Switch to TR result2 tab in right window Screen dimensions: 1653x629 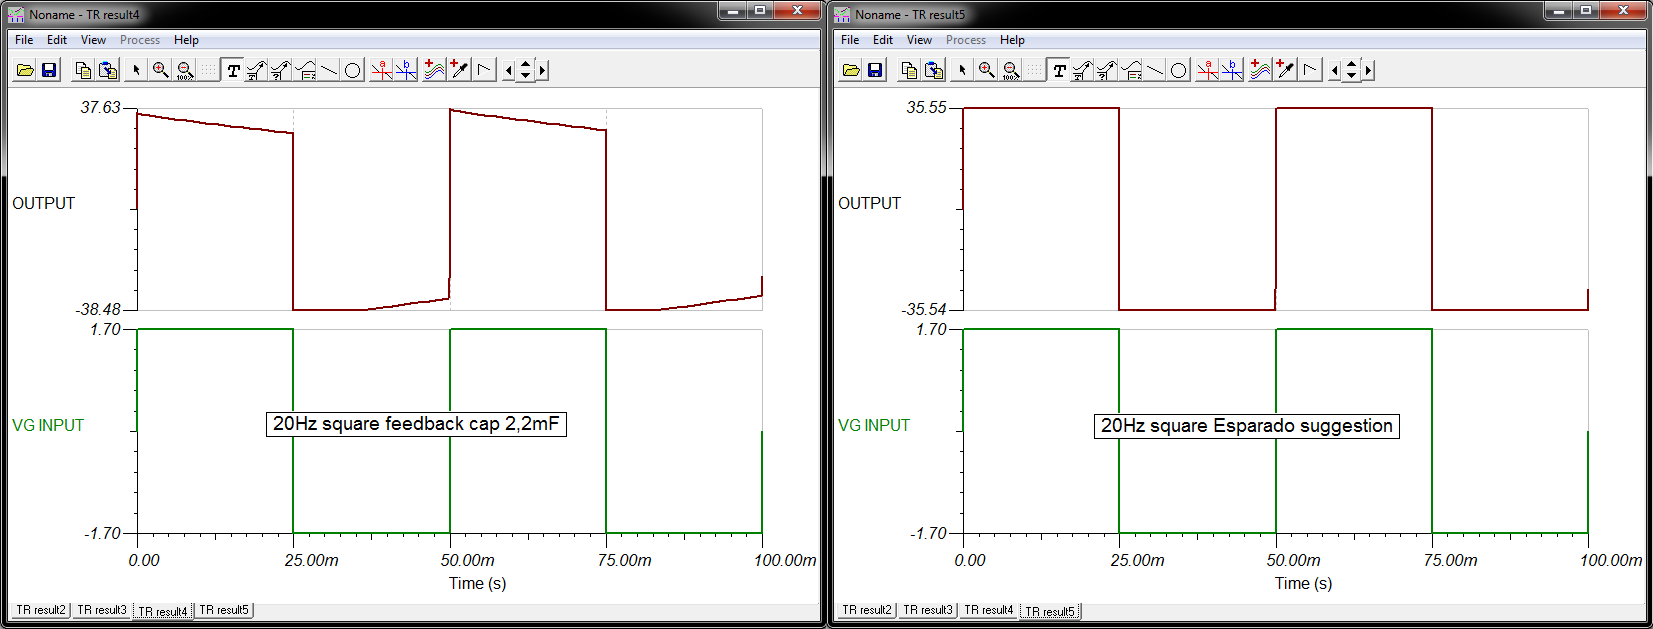tap(867, 610)
